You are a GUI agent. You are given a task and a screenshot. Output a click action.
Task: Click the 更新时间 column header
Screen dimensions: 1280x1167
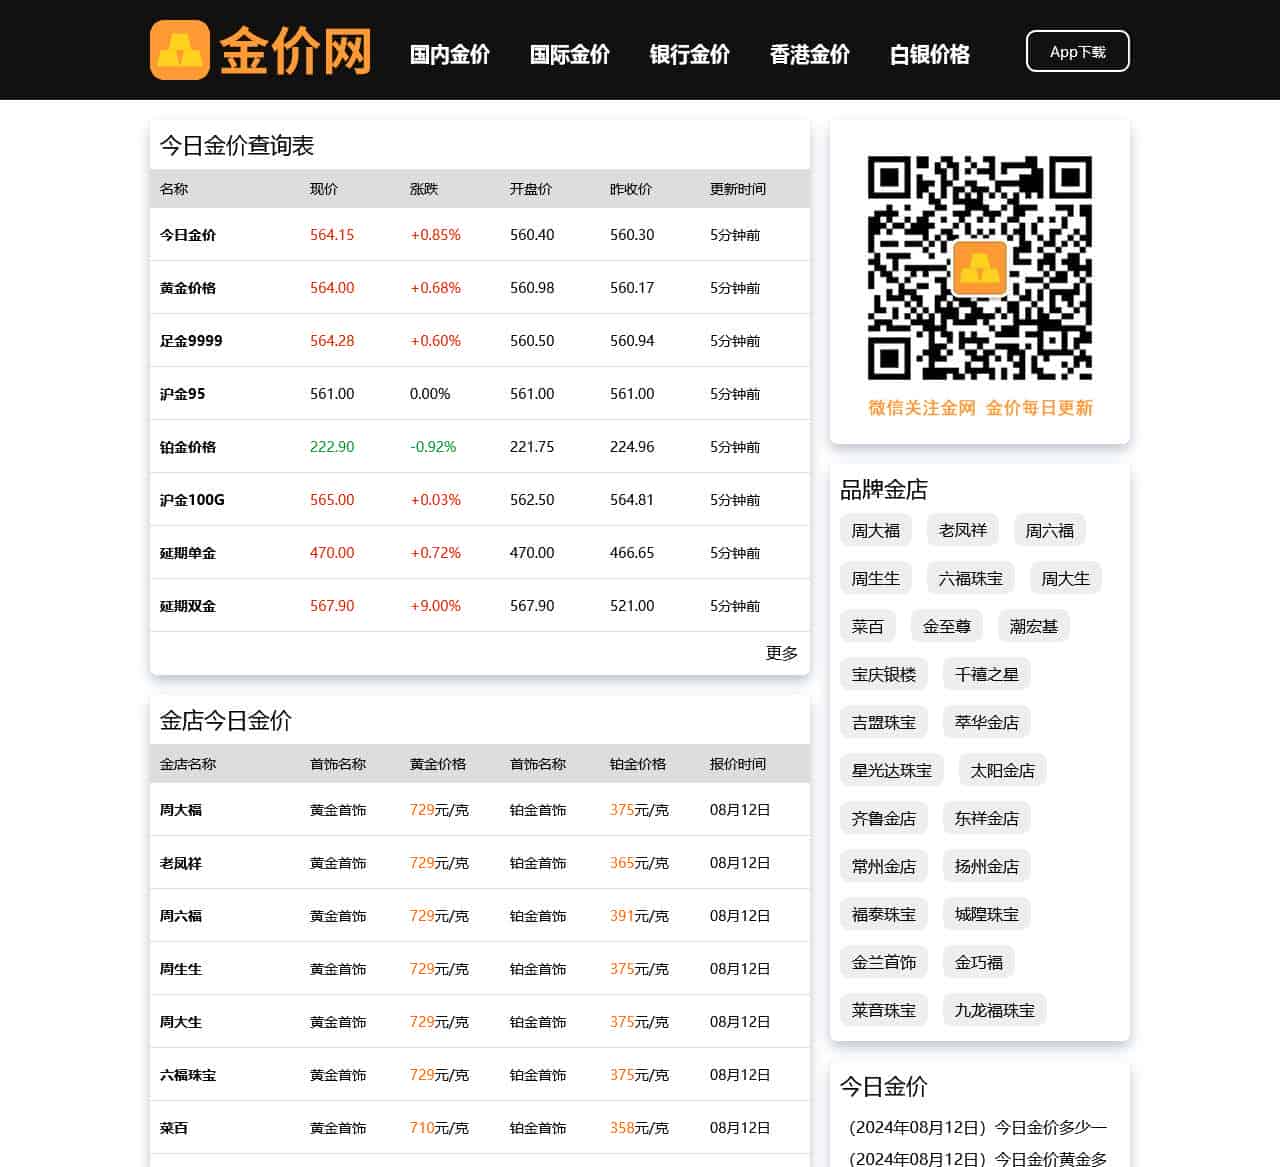[738, 189]
